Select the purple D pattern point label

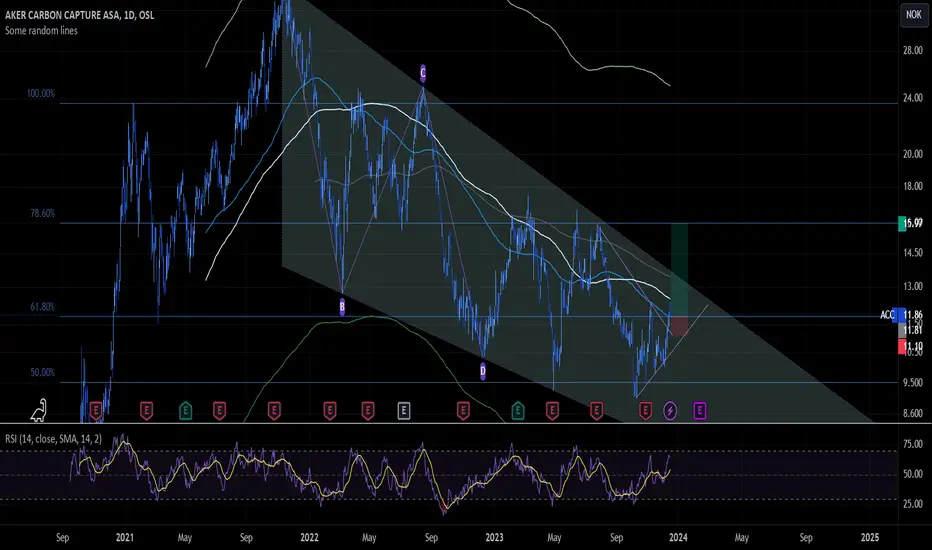click(483, 372)
